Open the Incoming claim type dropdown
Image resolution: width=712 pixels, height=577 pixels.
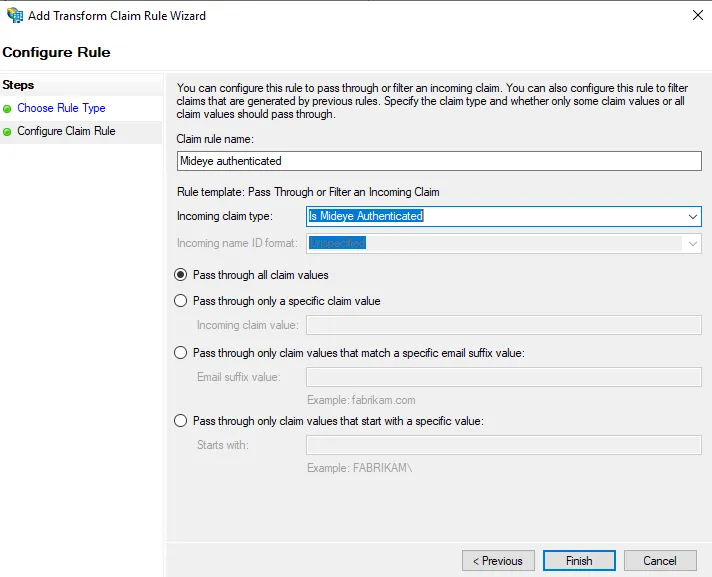(x=692, y=217)
